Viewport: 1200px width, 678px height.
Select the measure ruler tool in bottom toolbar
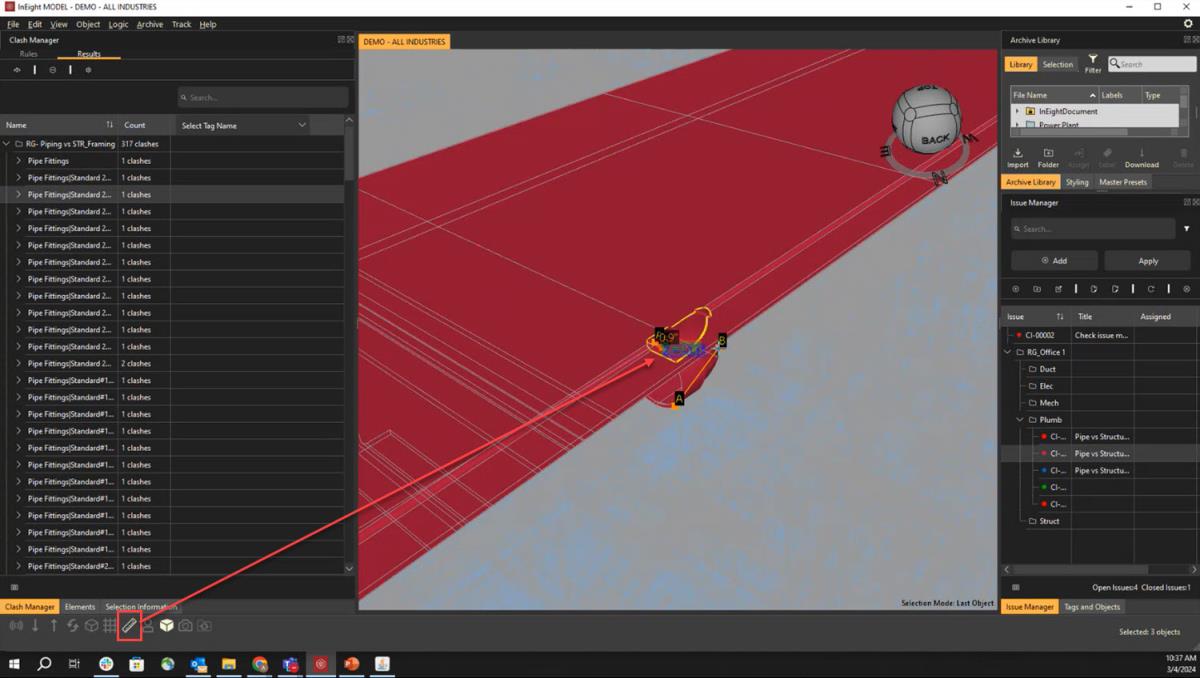pos(129,626)
